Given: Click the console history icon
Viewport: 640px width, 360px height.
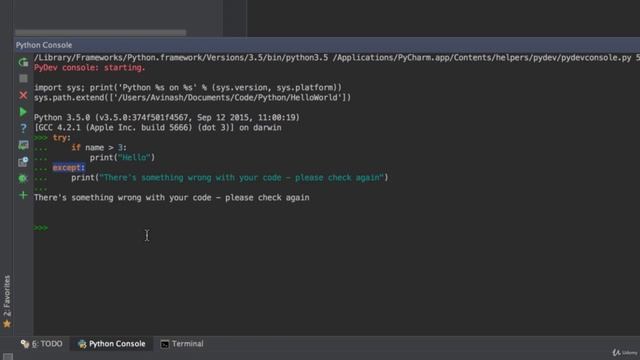Looking at the screenshot, I should pos(23,162).
